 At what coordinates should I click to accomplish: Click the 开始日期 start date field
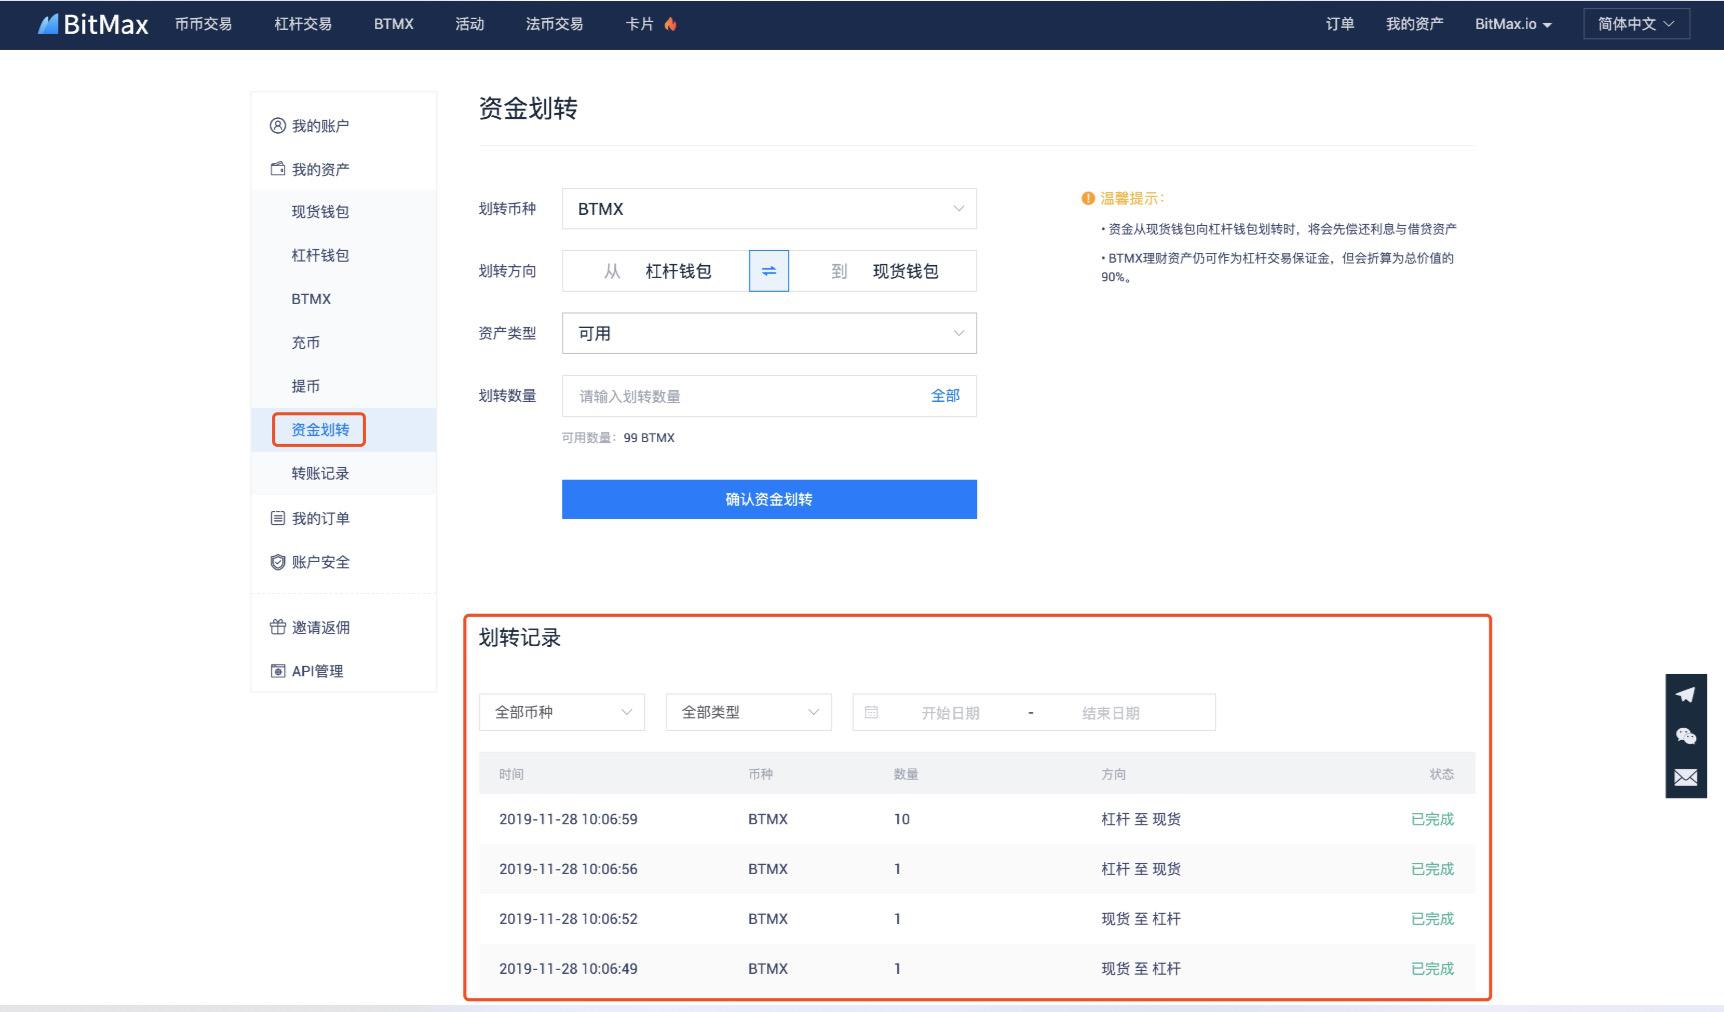tap(950, 713)
